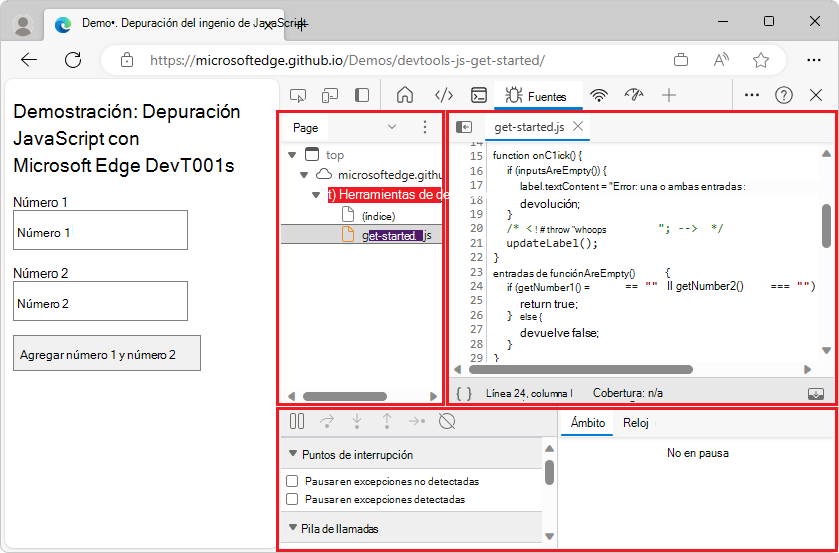
Task: Open the Welcome home tool
Action: pos(405,95)
